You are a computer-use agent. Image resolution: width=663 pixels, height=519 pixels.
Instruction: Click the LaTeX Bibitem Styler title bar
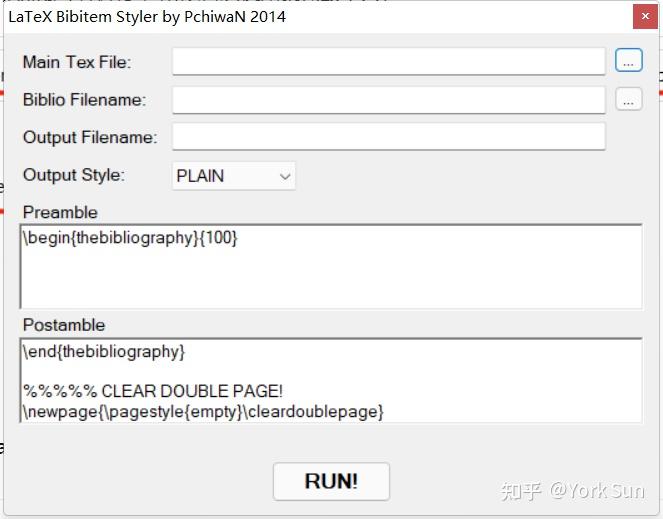point(317,17)
